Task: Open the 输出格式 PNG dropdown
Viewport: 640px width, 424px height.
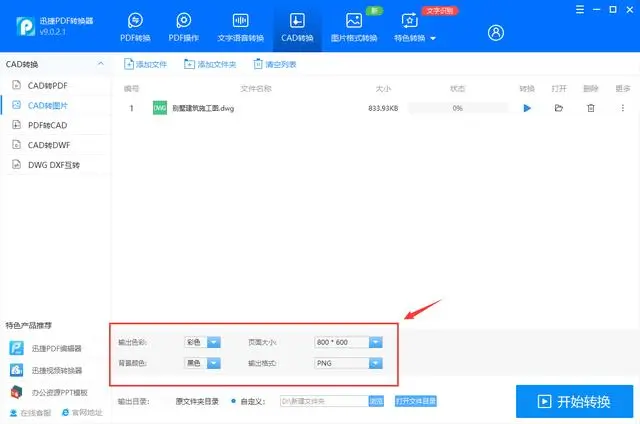Action: pos(375,363)
